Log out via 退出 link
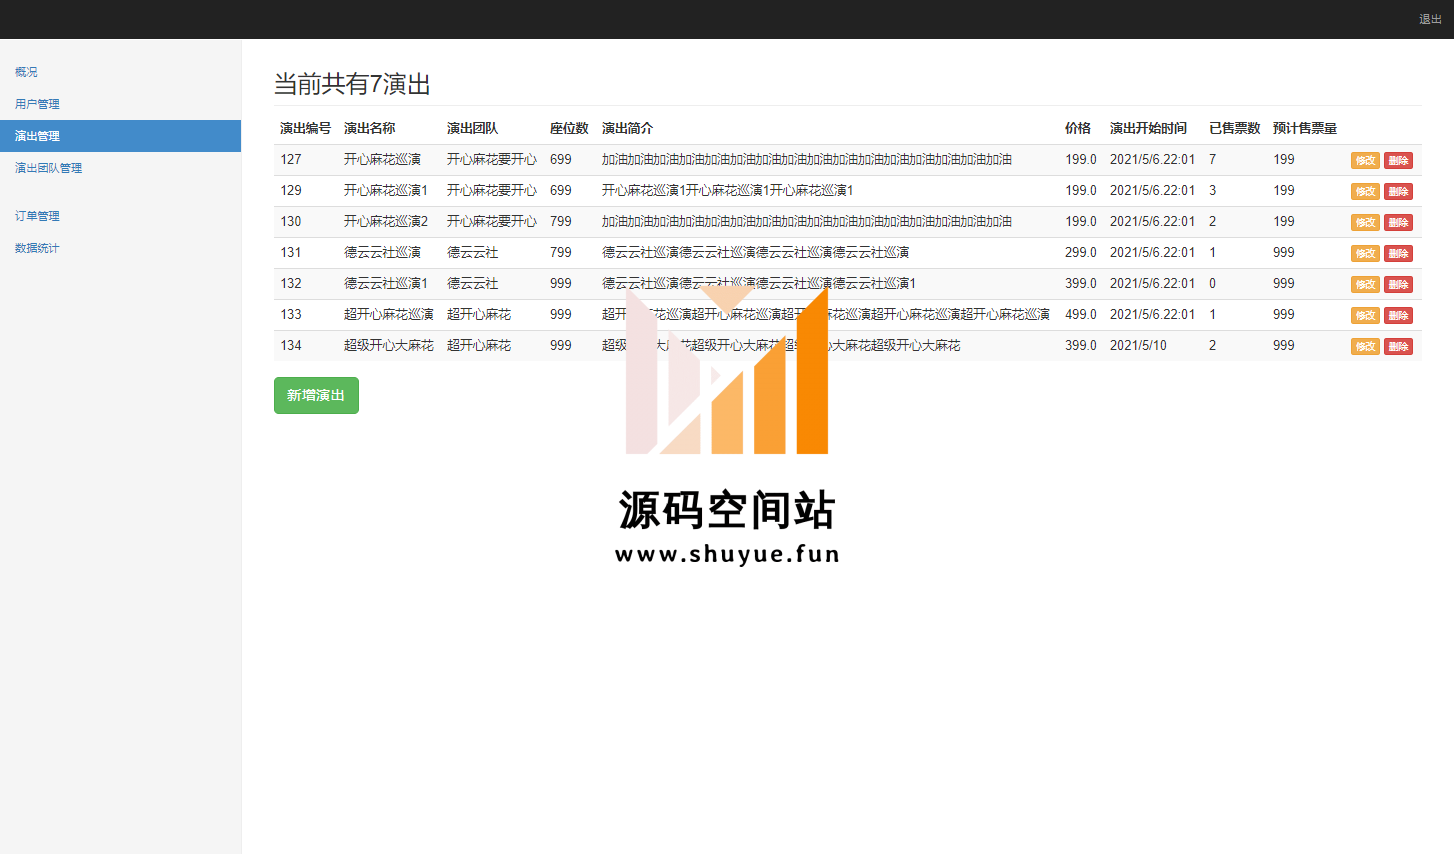The width and height of the screenshot is (1454, 854). [1430, 19]
